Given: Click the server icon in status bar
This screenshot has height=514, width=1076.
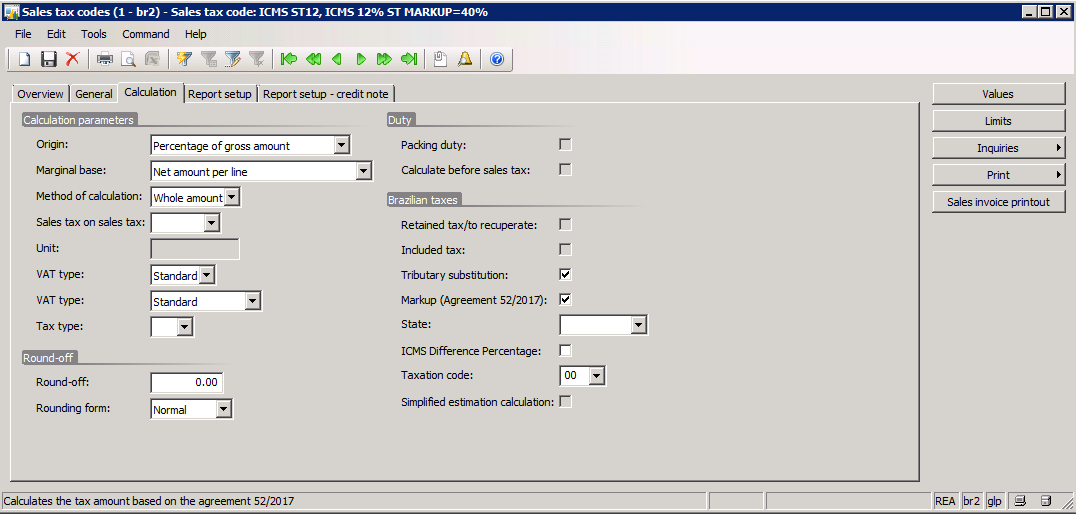Looking at the screenshot, I should [x=1046, y=501].
